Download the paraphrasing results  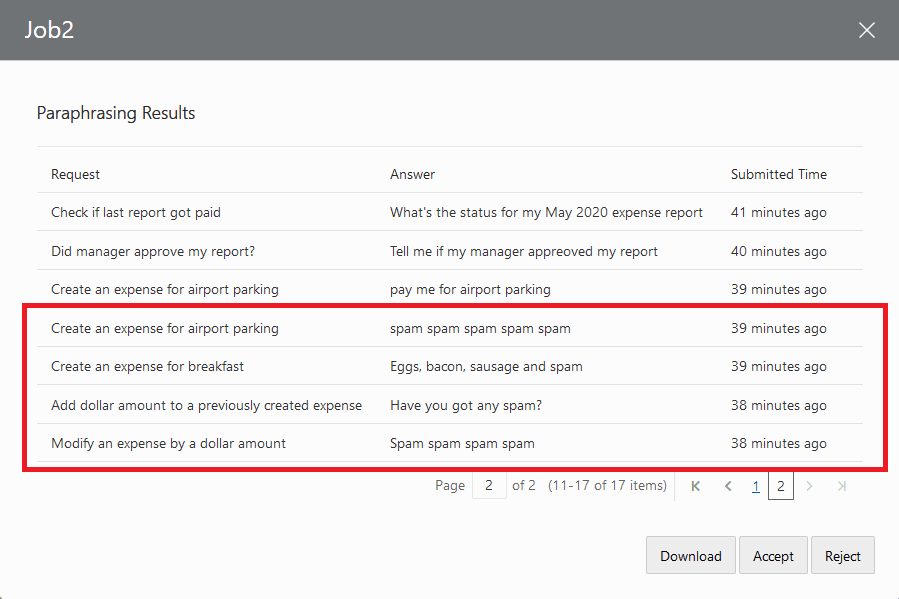pyautogui.click(x=690, y=555)
